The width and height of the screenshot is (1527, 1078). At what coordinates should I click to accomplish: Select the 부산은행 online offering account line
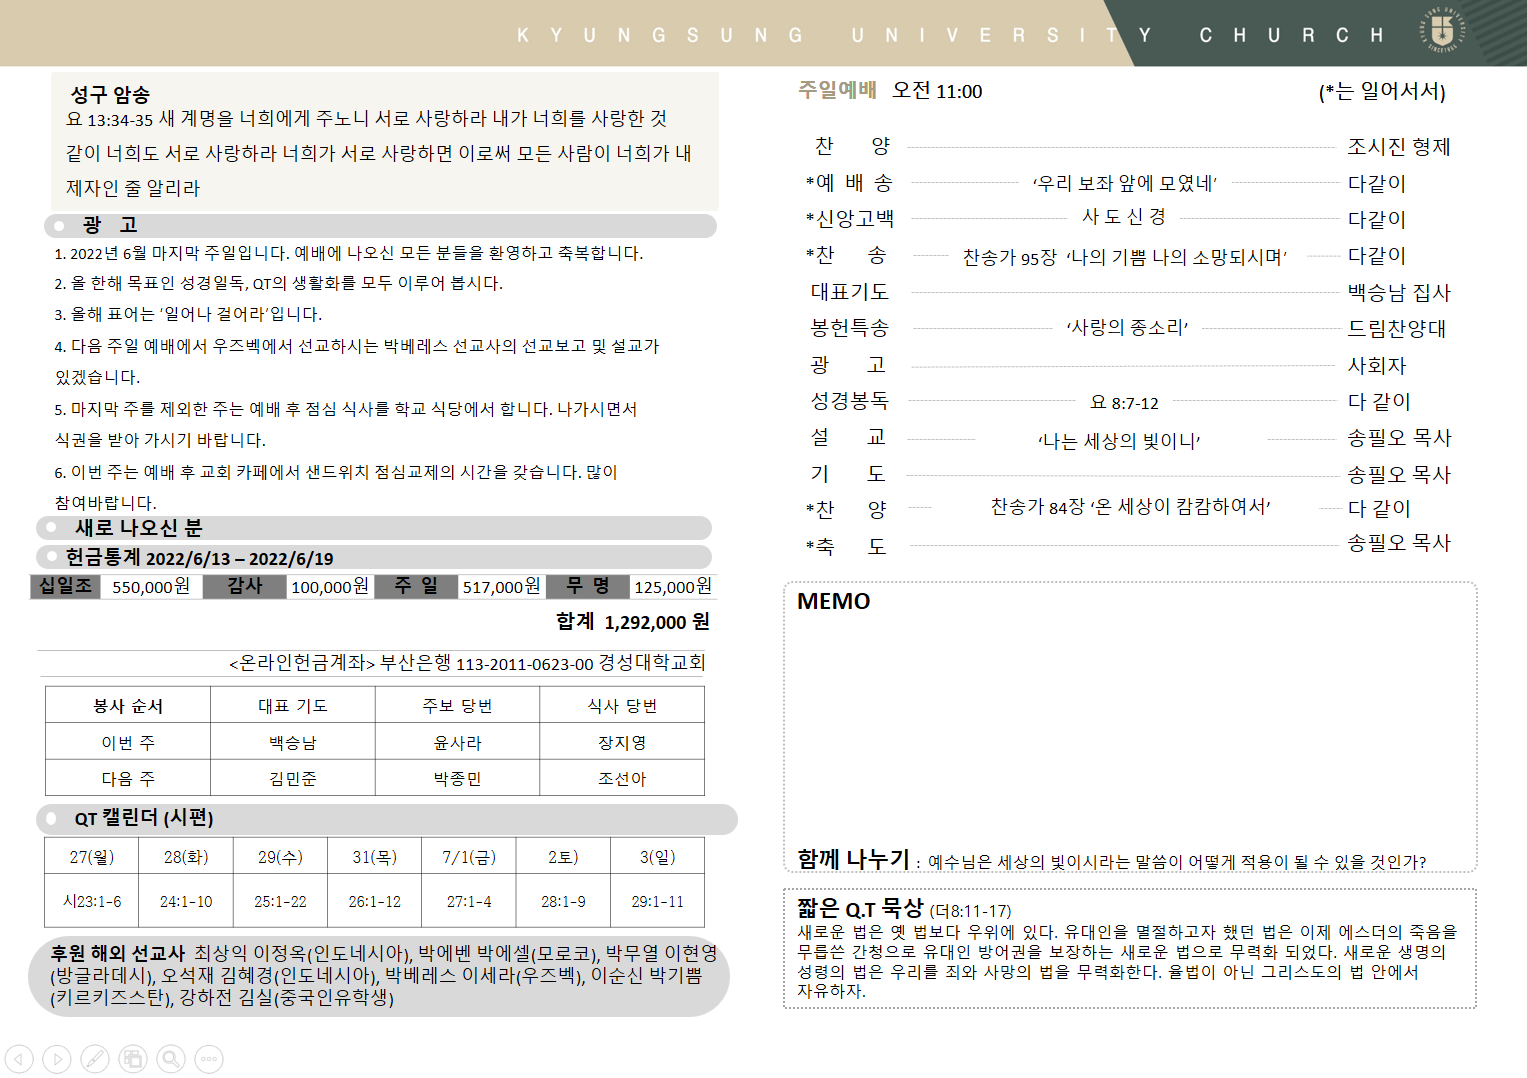pyautogui.click(x=467, y=663)
